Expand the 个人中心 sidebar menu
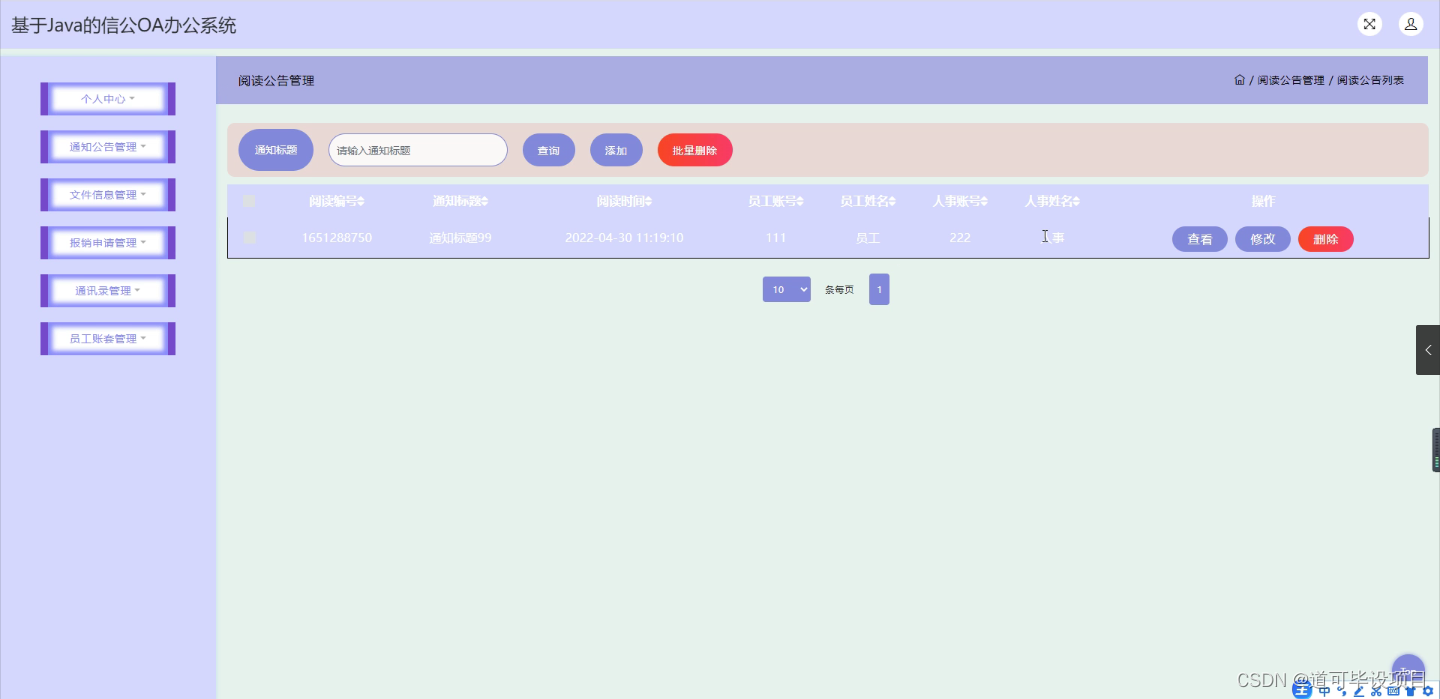 coord(107,98)
